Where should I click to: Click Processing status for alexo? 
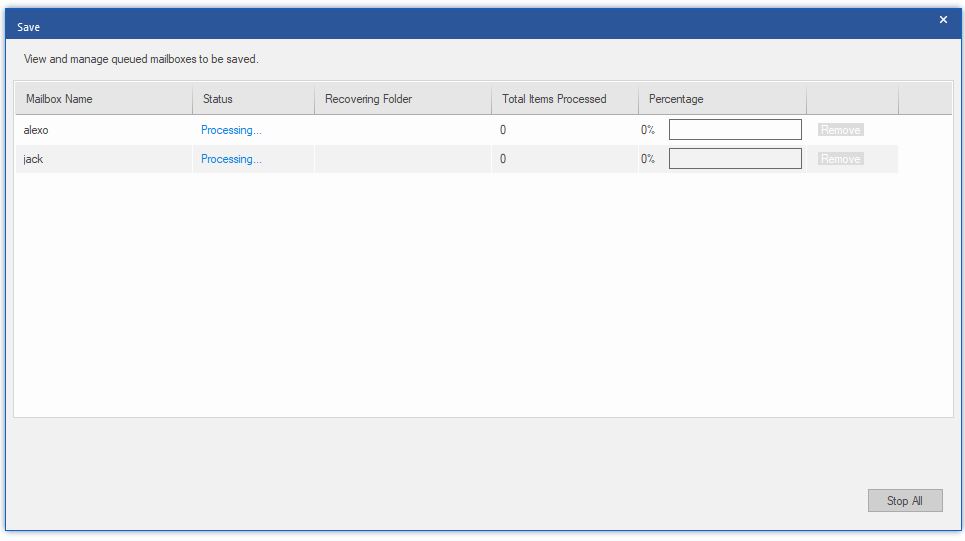231,130
